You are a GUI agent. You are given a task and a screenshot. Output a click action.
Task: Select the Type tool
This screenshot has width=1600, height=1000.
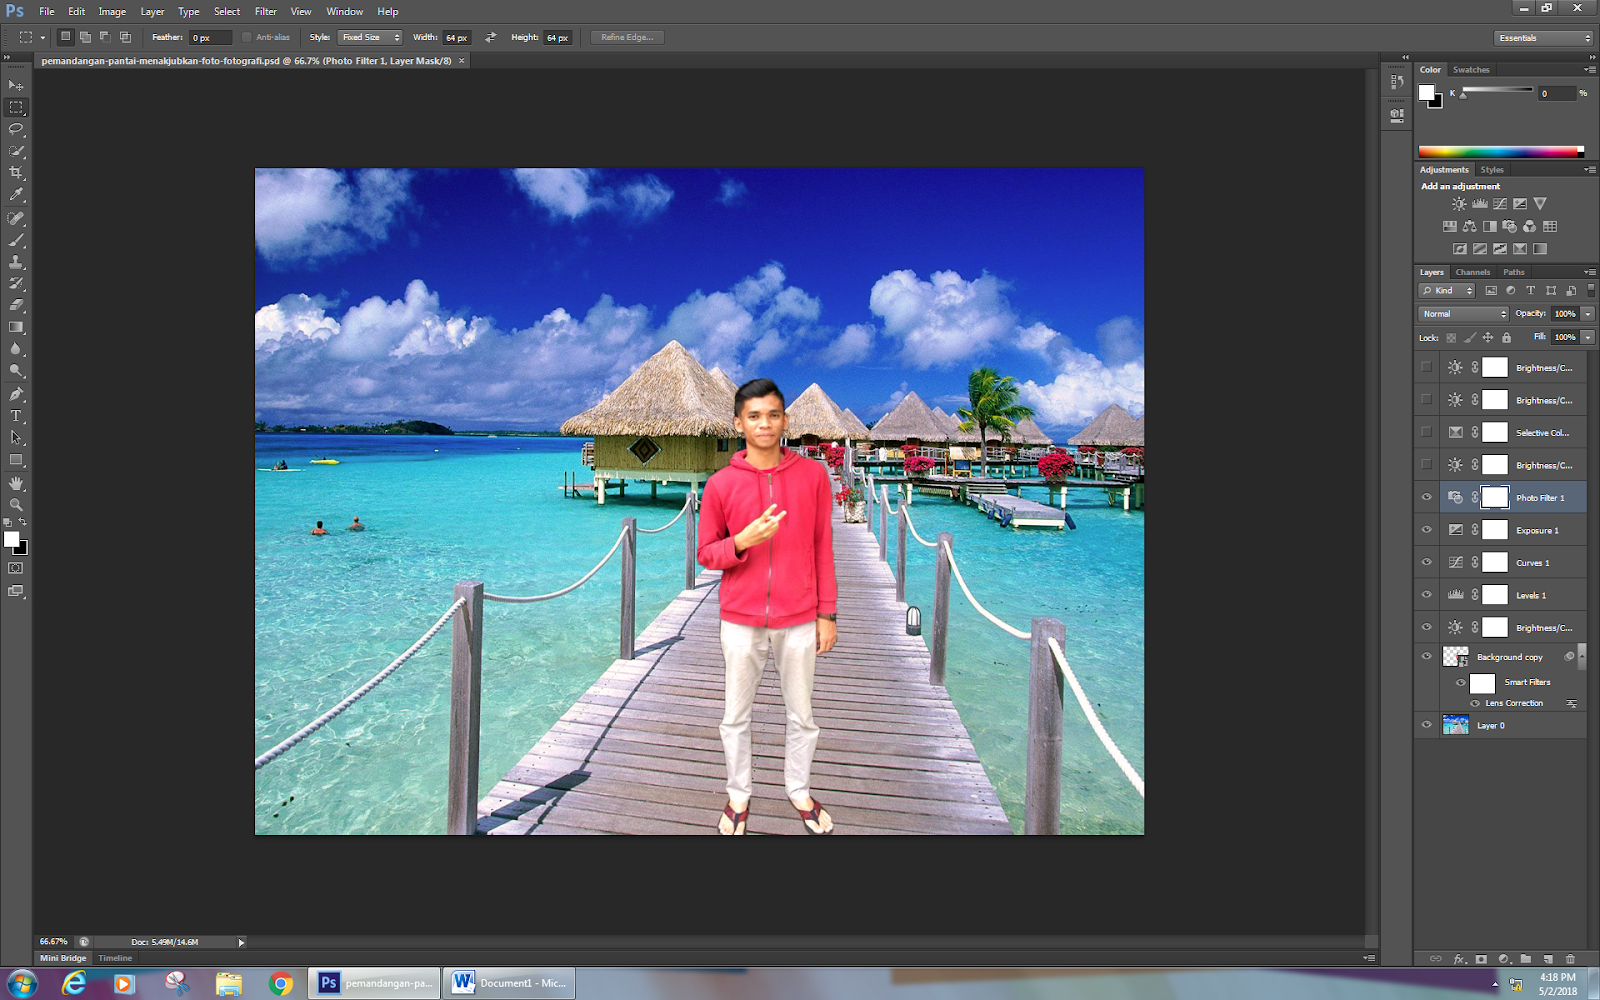pyautogui.click(x=15, y=414)
